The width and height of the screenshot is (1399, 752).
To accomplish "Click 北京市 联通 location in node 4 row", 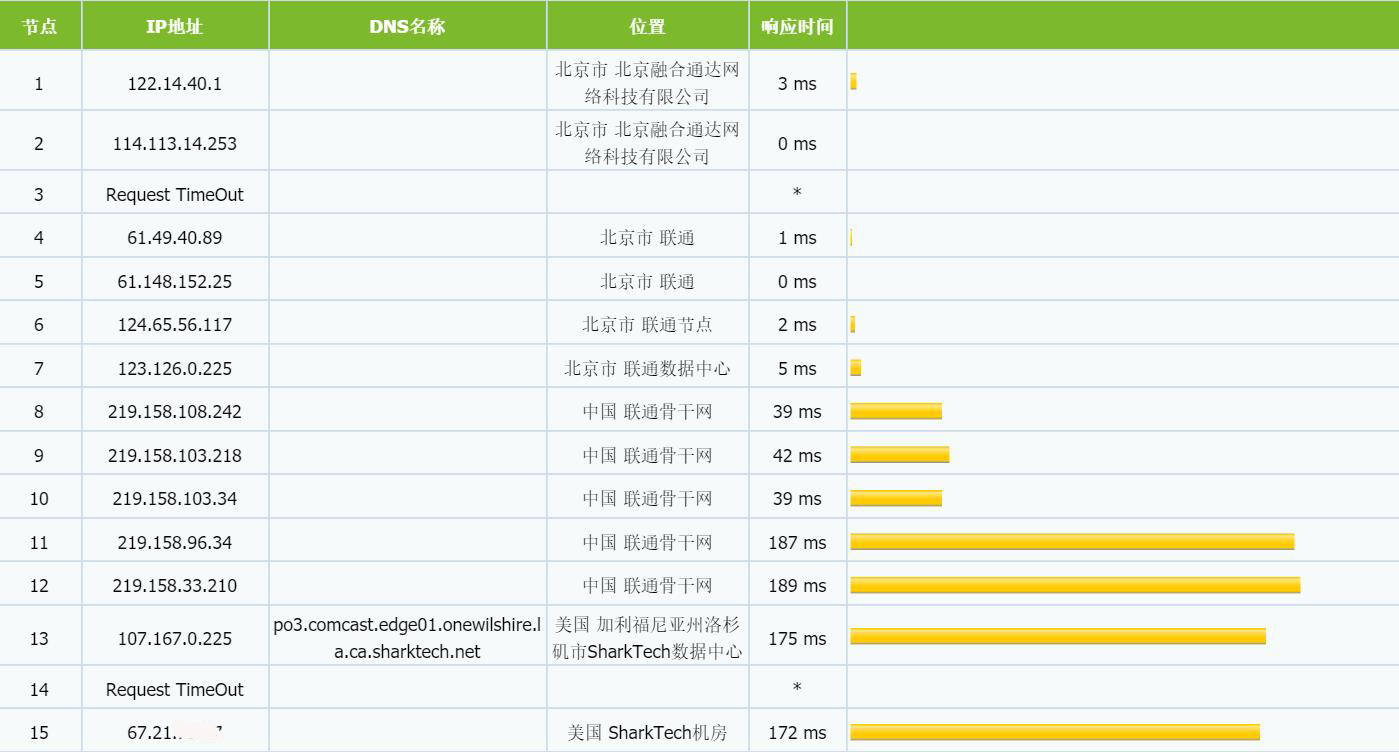I will pyautogui.click(x=647, y=238).
